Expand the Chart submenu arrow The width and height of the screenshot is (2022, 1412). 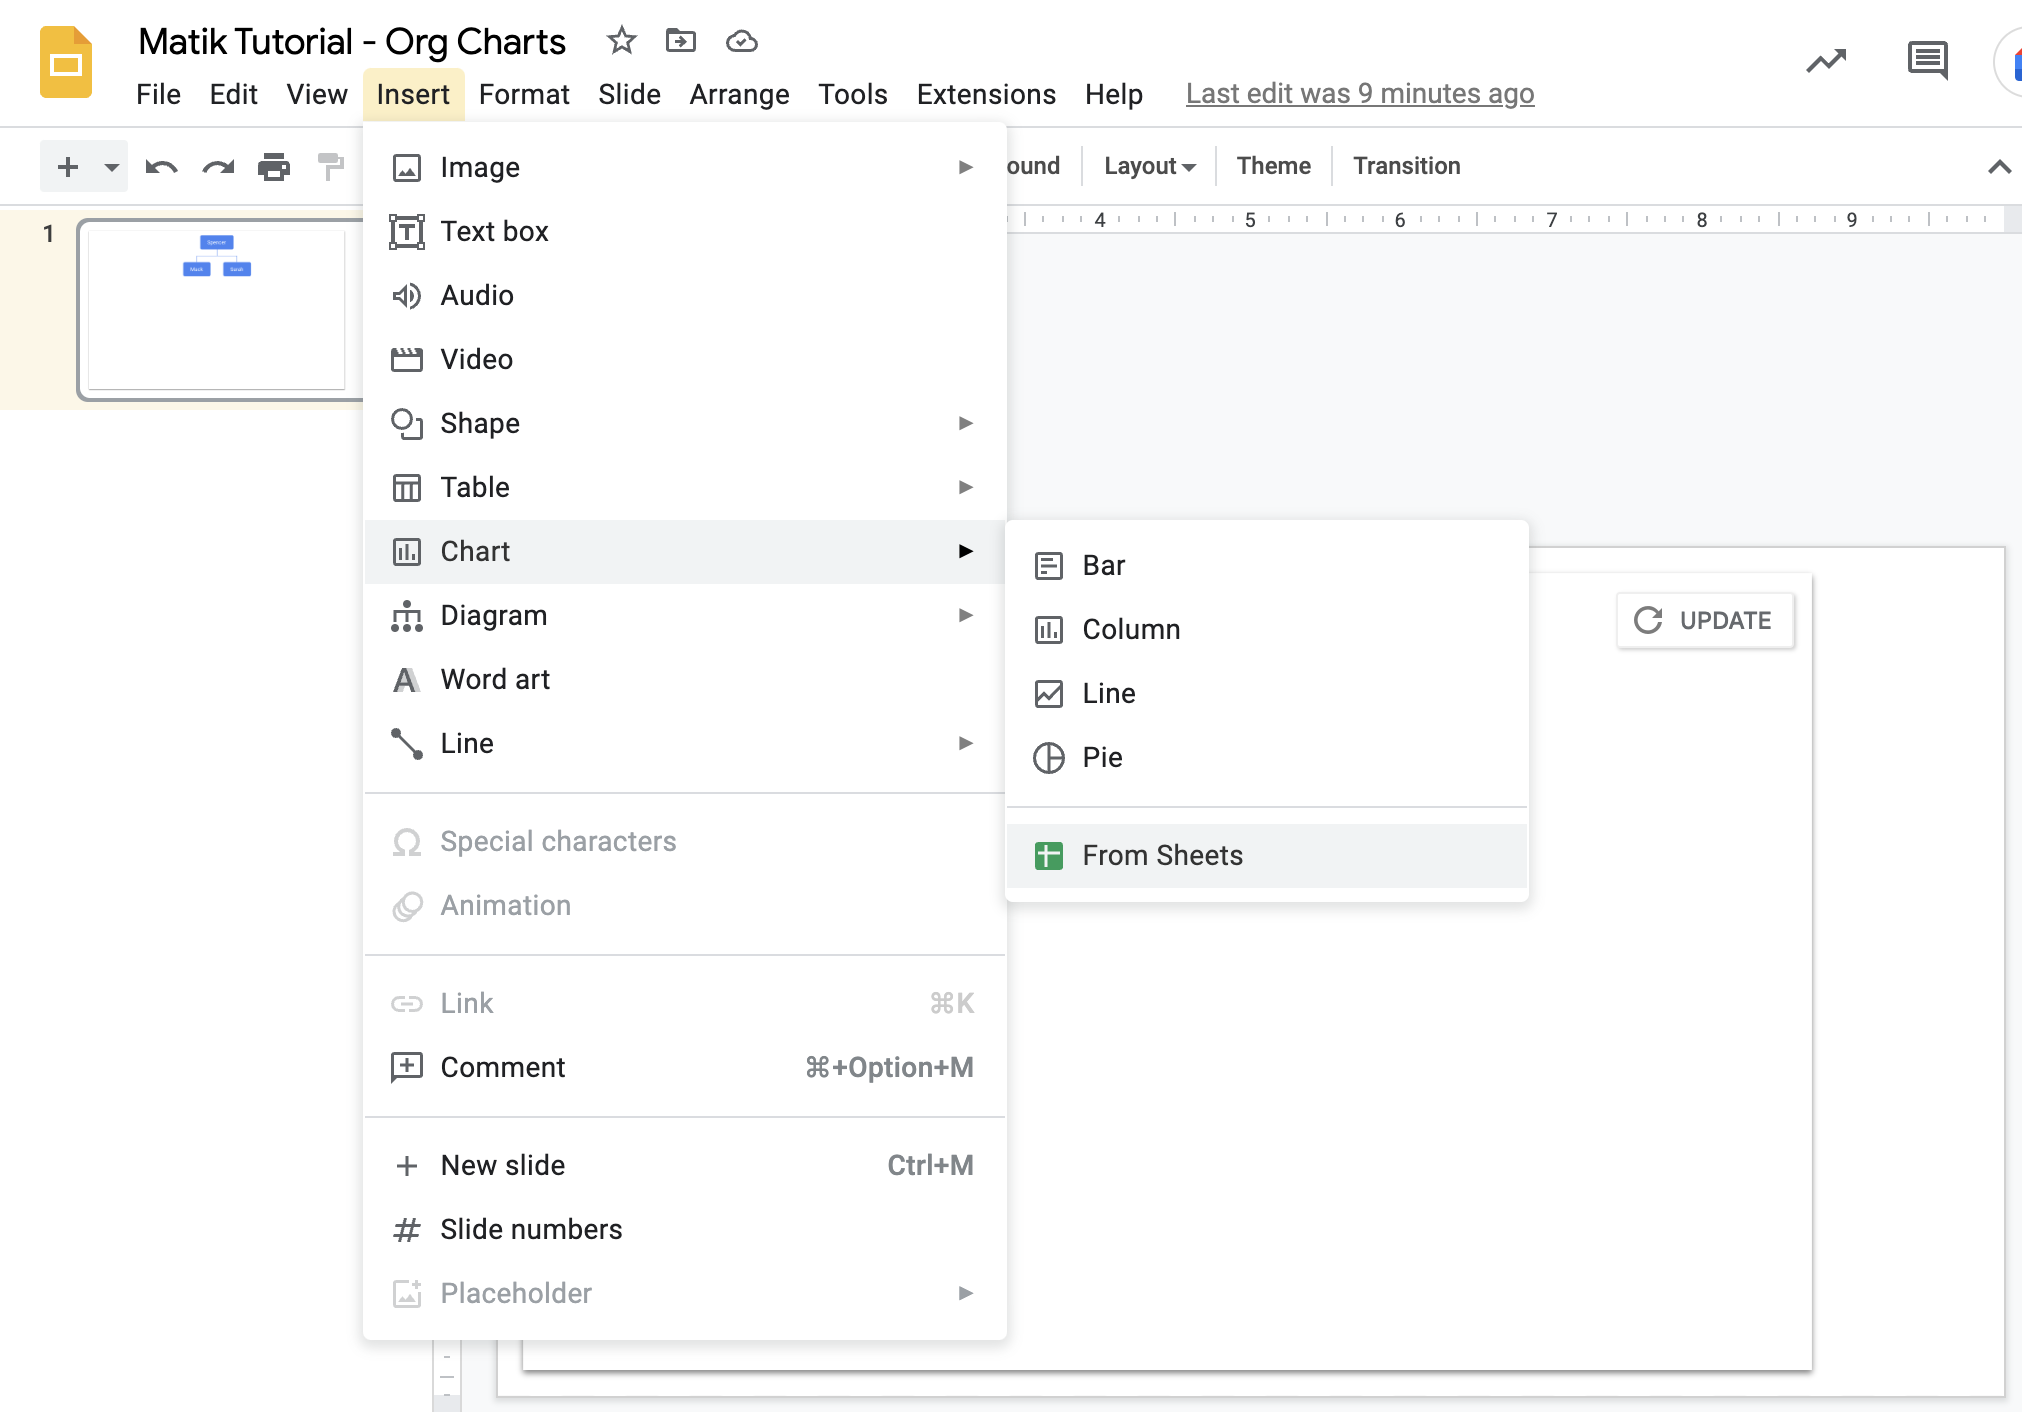[965, 551]
